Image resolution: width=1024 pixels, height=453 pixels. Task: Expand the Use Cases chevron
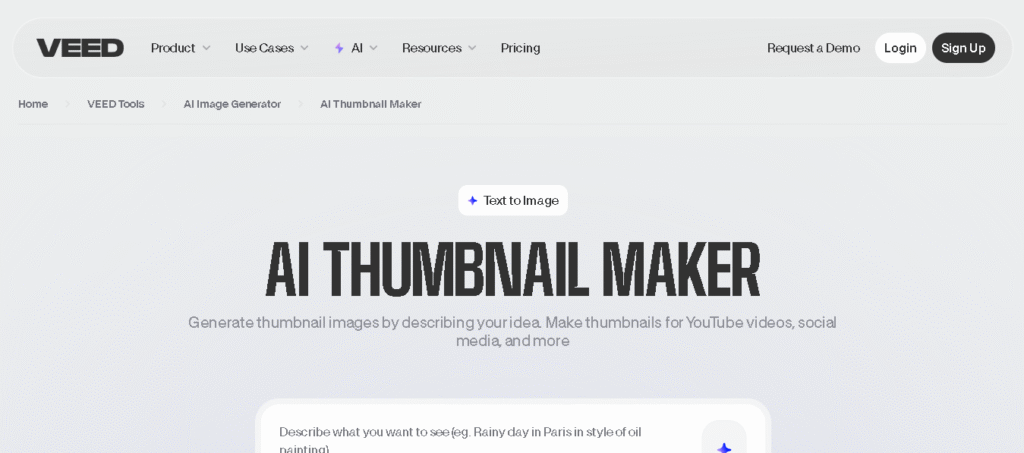304,48
